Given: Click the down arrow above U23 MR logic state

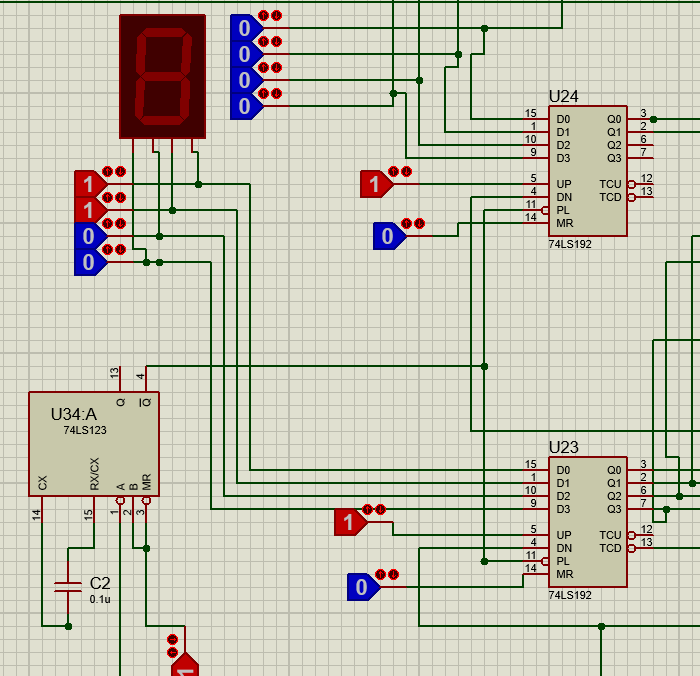Looking at the screenshot, I should (x=393, y=574).
